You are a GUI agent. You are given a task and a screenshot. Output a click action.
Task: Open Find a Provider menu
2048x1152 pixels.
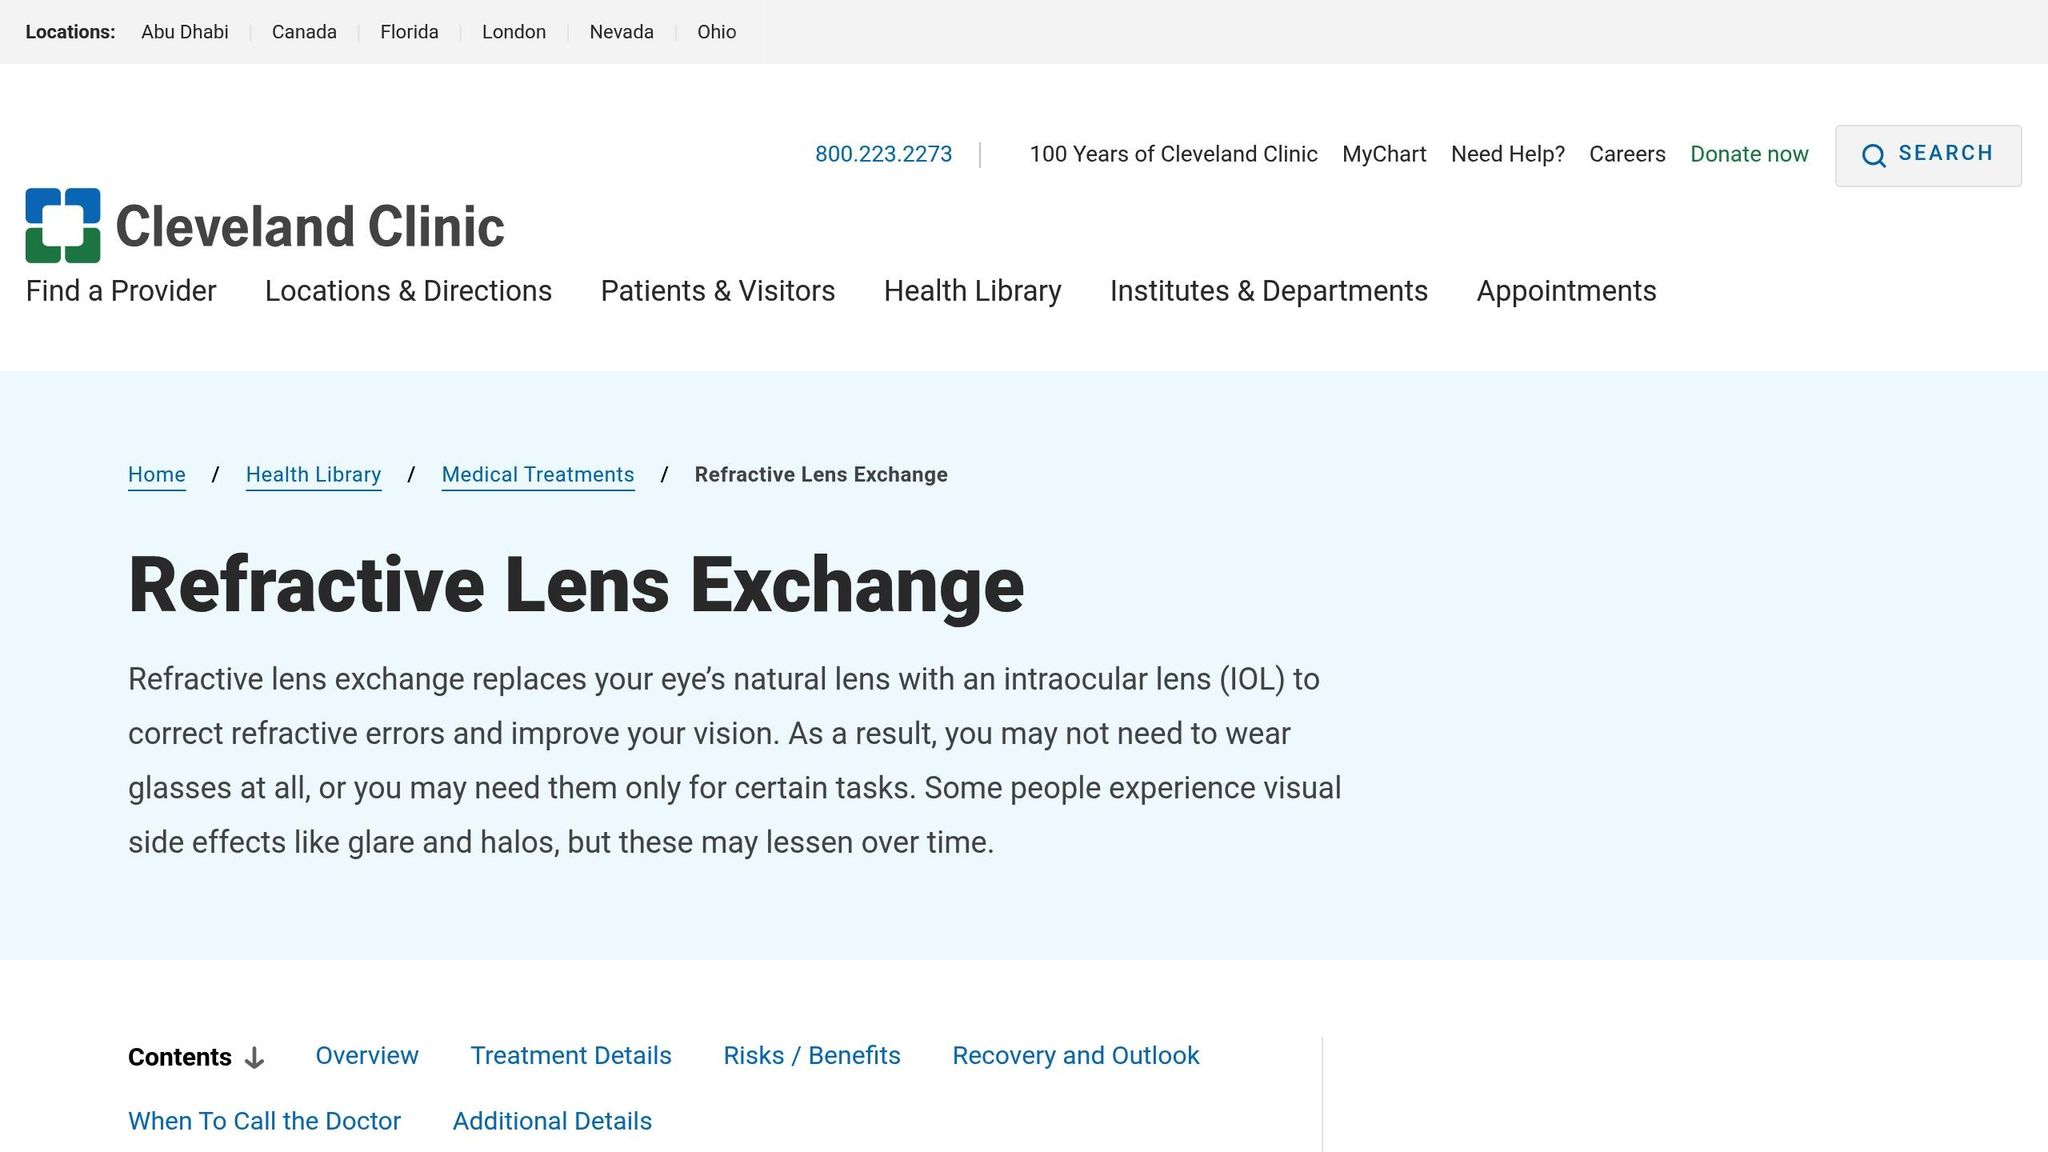coord(121,291)
